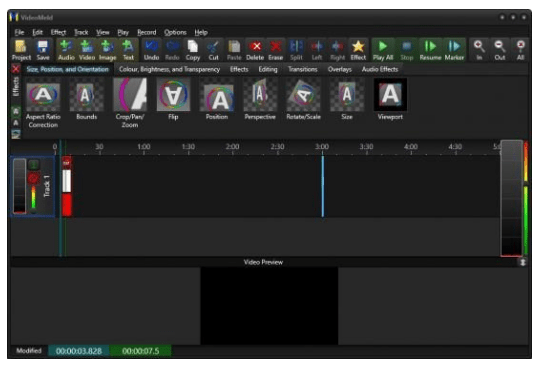
Task: Click the Left trim toolbar icon
Action: 317,50
